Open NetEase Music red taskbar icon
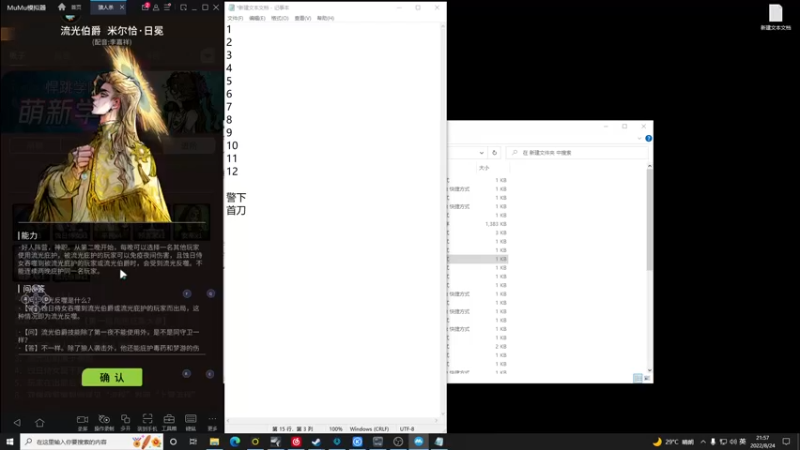Image resolution: width=800 pixels, height=450 pixels. click(296, 441)
